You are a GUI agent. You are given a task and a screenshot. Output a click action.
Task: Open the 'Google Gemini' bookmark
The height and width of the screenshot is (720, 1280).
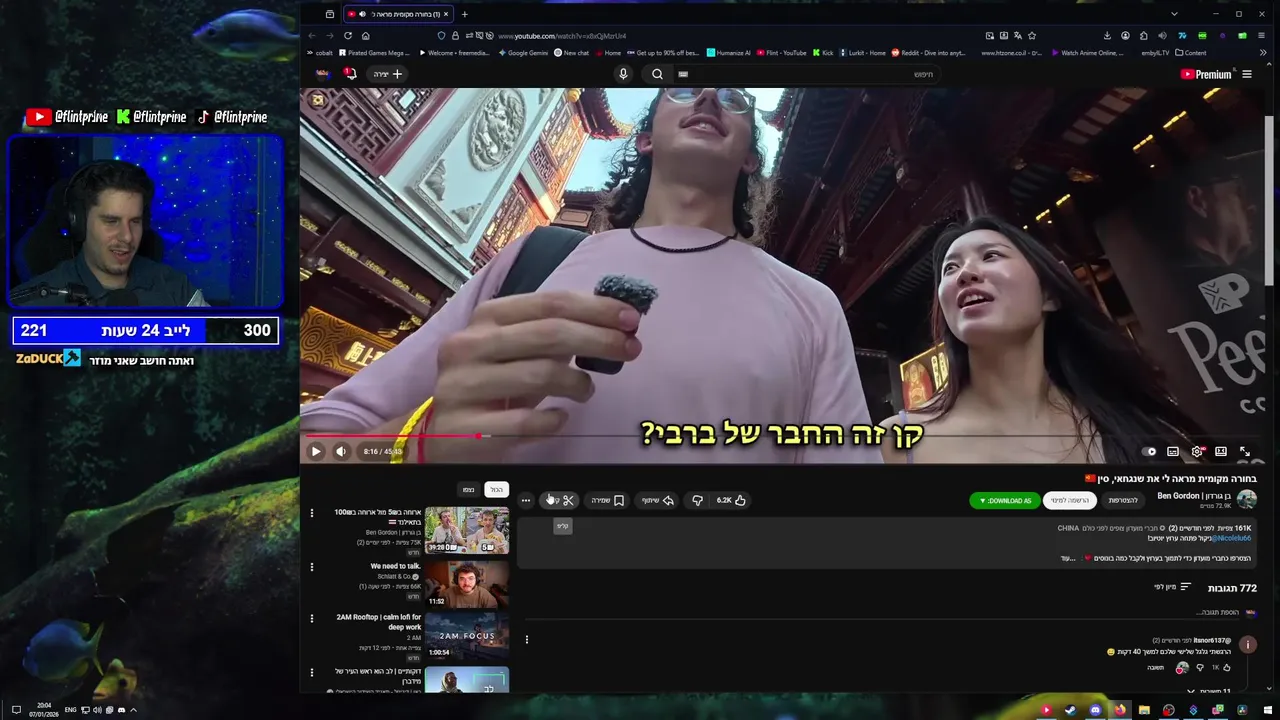[x=523, y=53]
